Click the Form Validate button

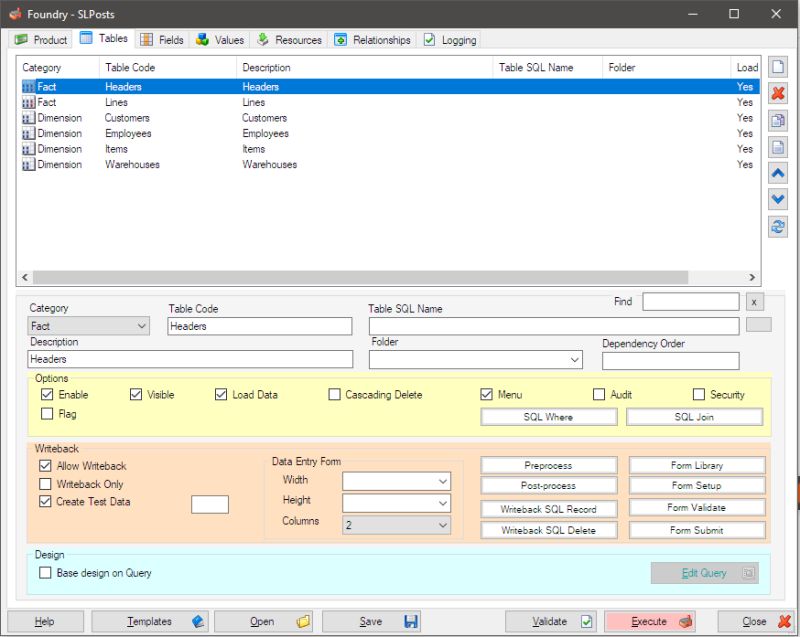[696, 507]
